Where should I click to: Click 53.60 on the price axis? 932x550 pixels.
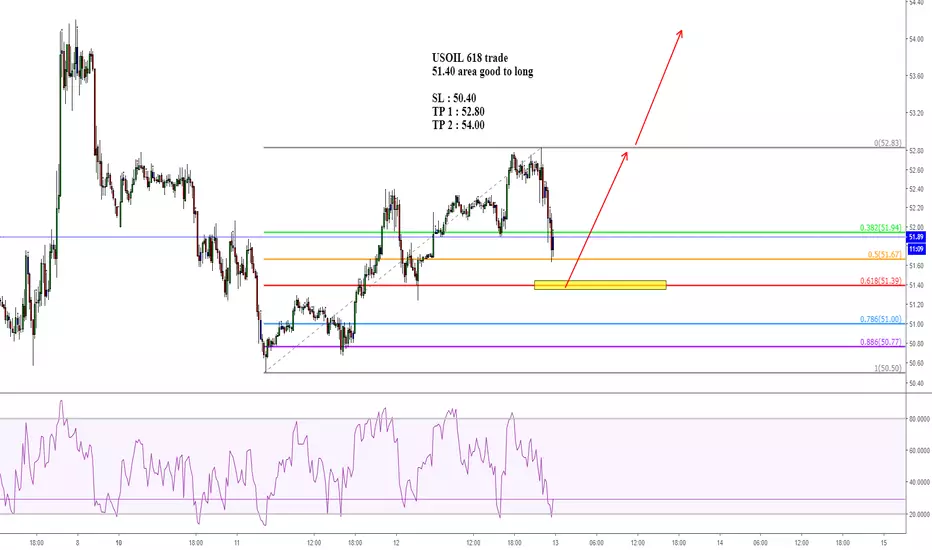915,76
